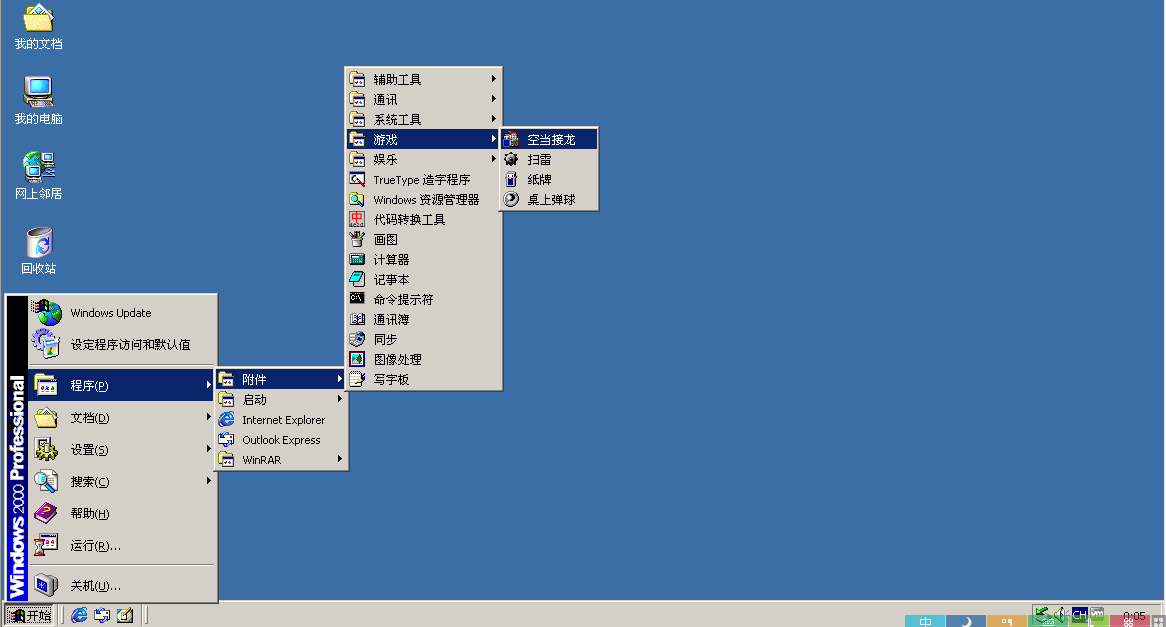
Task: Start the 纸牌 Solitaire game
Action: [x=549, y=179]
